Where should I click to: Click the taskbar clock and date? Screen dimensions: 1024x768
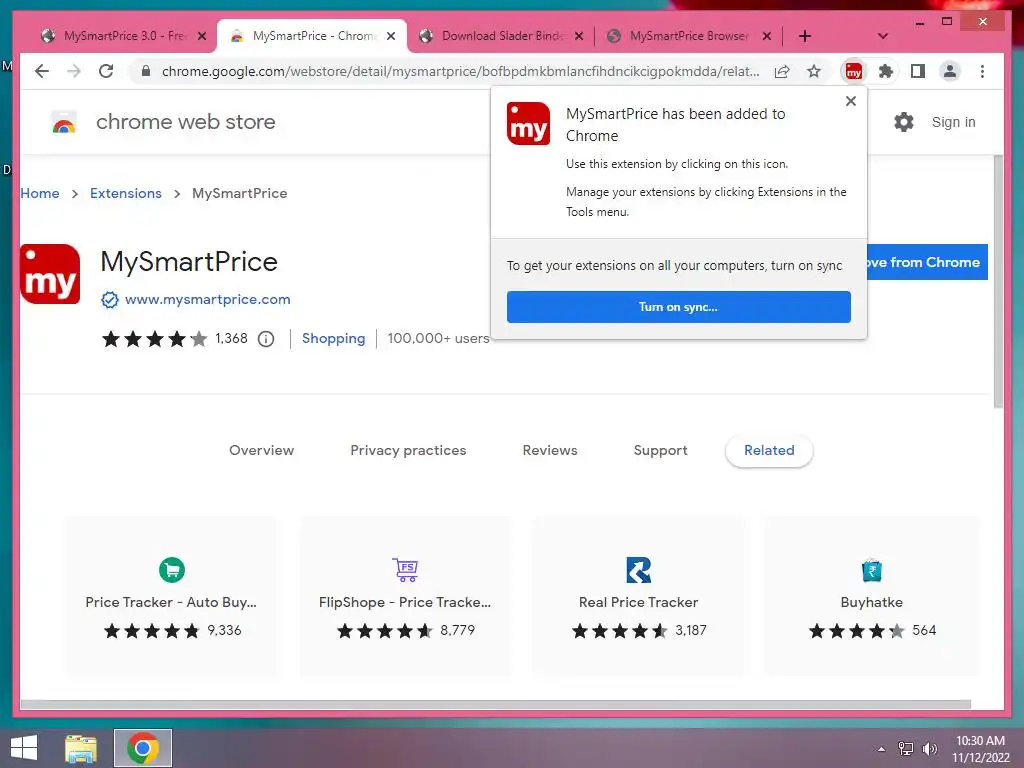(980, 749)
